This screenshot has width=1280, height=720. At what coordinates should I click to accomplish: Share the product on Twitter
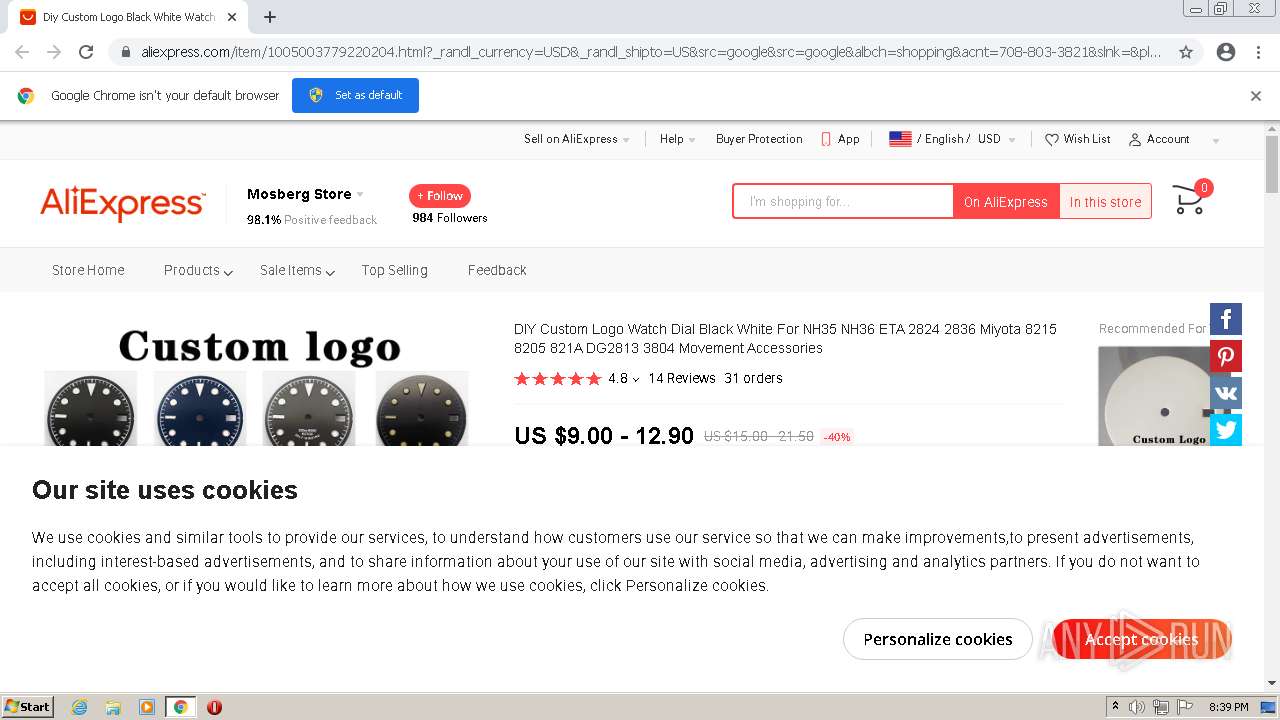[x=1226, y=430]
